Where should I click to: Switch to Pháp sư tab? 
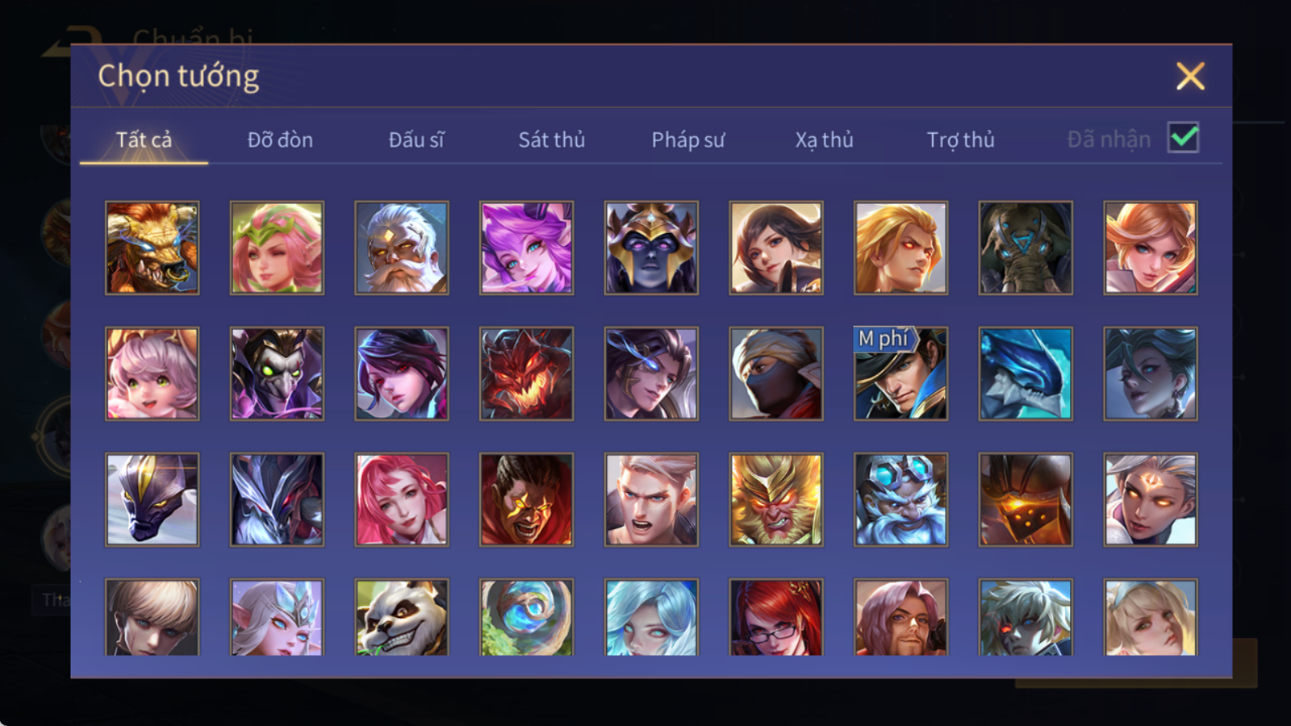point(688,140)
